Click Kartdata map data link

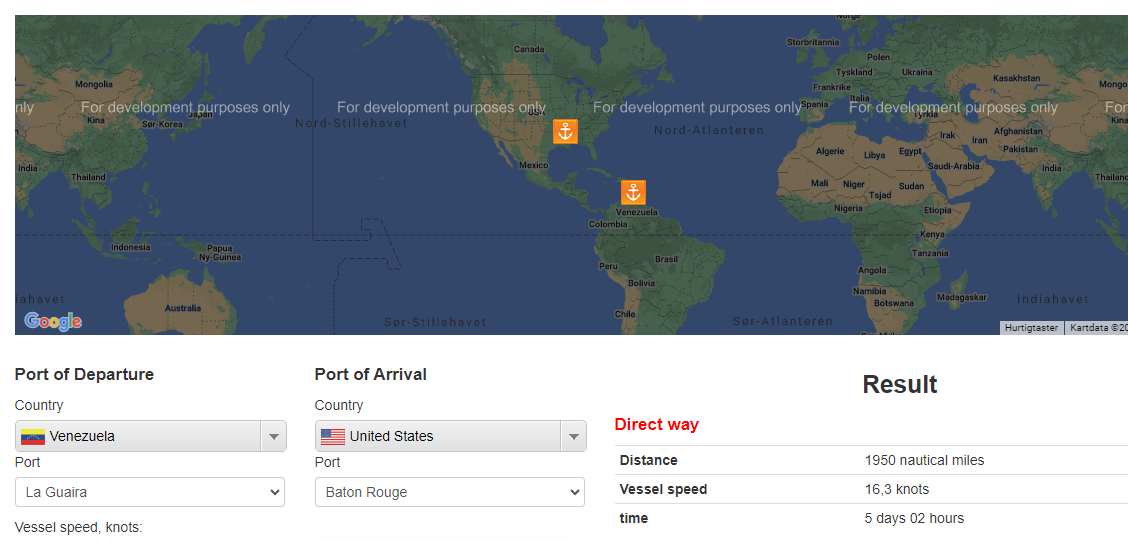pyautogui.click(x=1097, y=328)
